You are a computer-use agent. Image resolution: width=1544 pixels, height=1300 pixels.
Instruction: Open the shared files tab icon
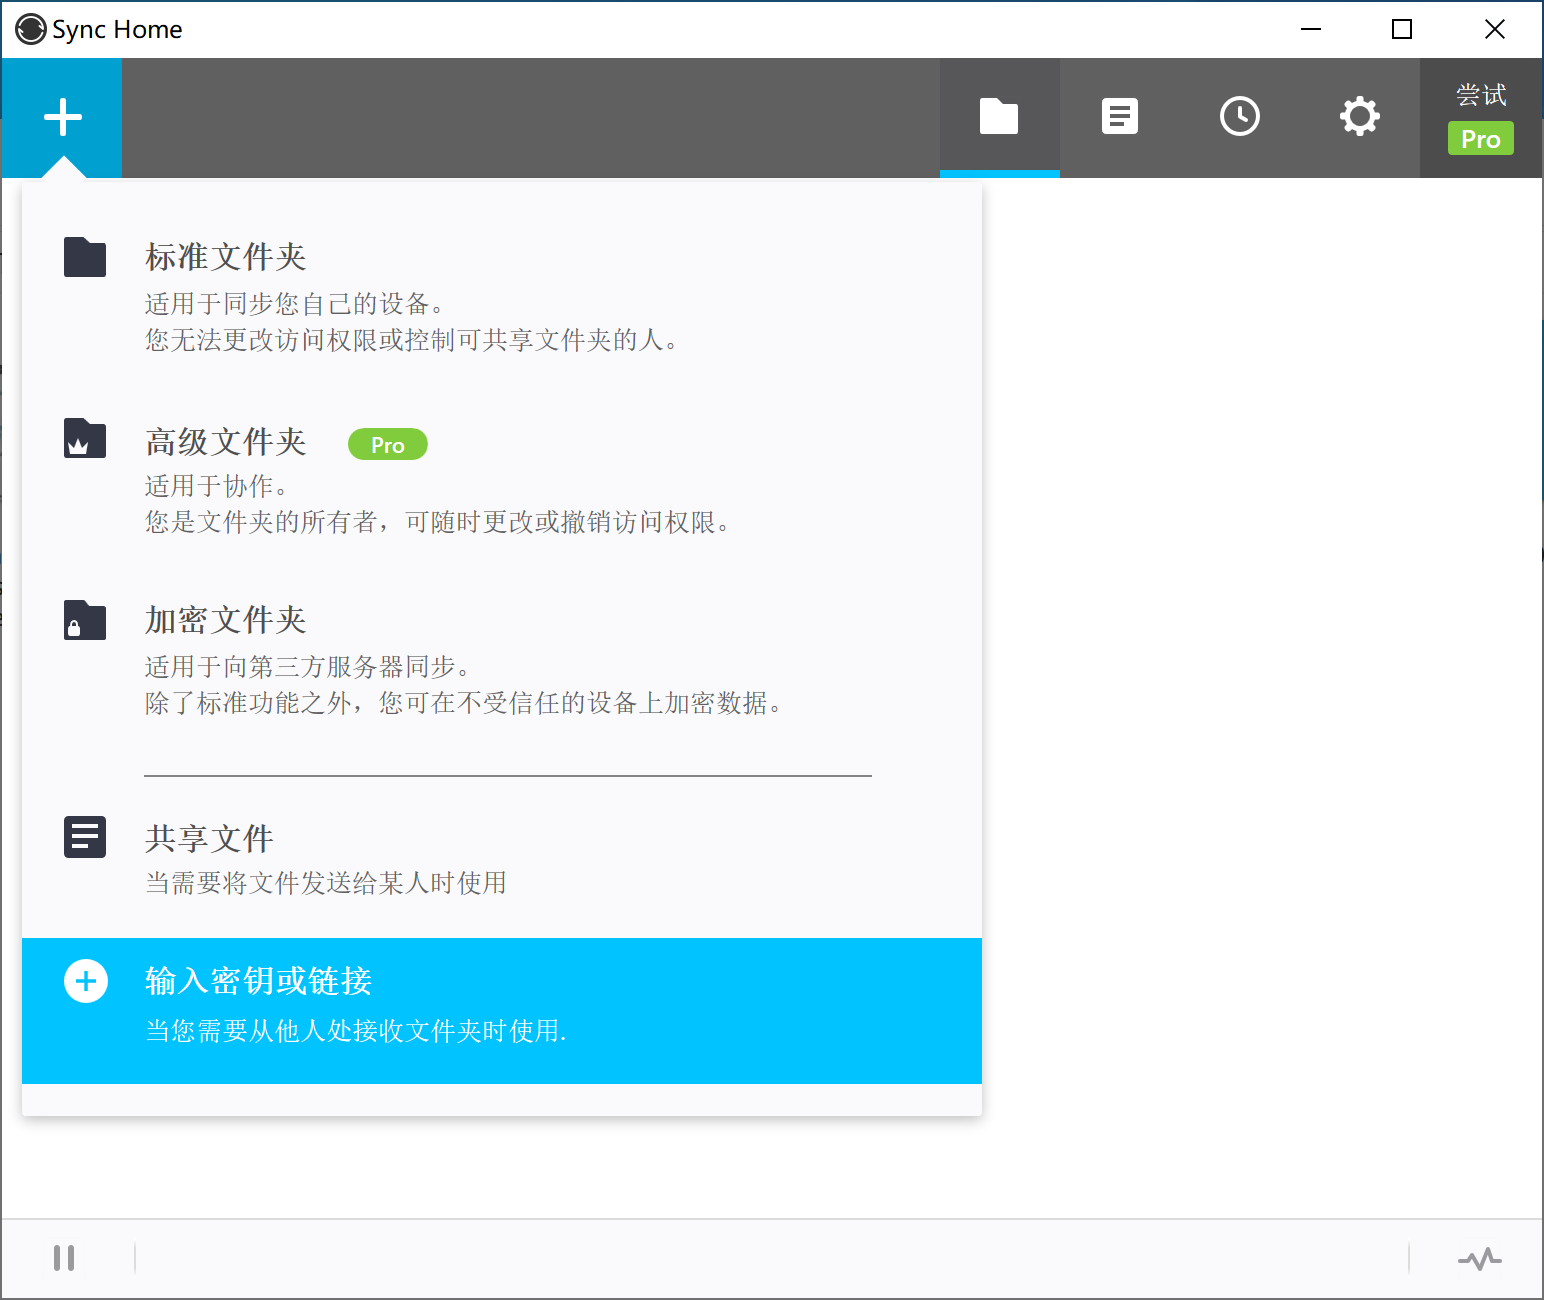click(x=1120, y=117)
